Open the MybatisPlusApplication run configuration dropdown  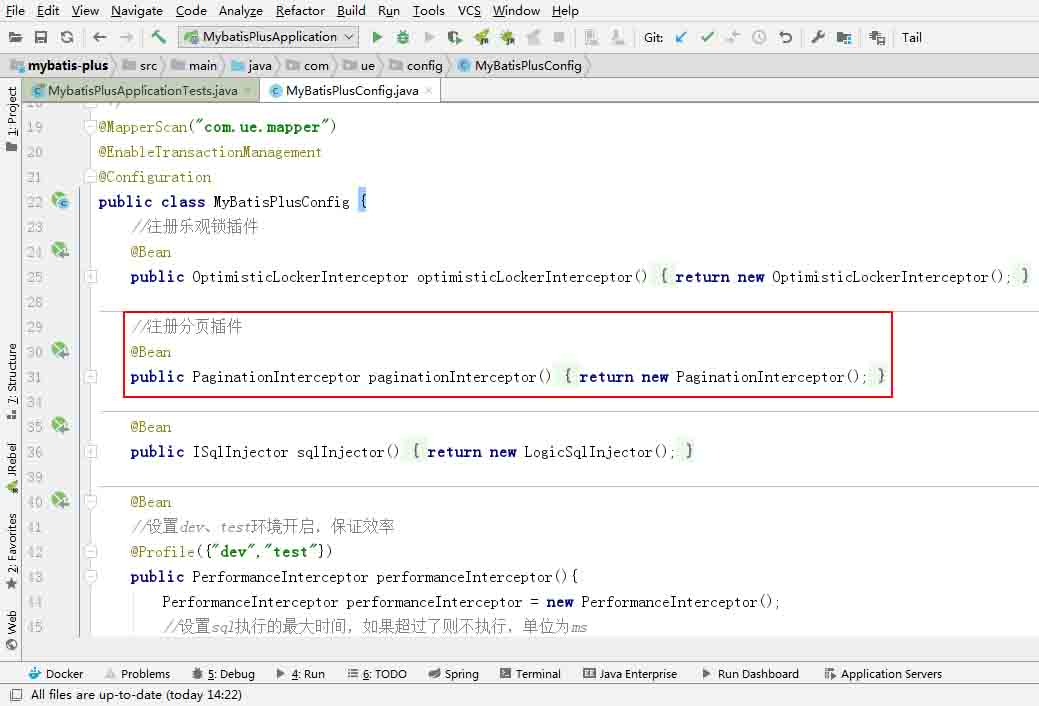click(x=268, y=37)
